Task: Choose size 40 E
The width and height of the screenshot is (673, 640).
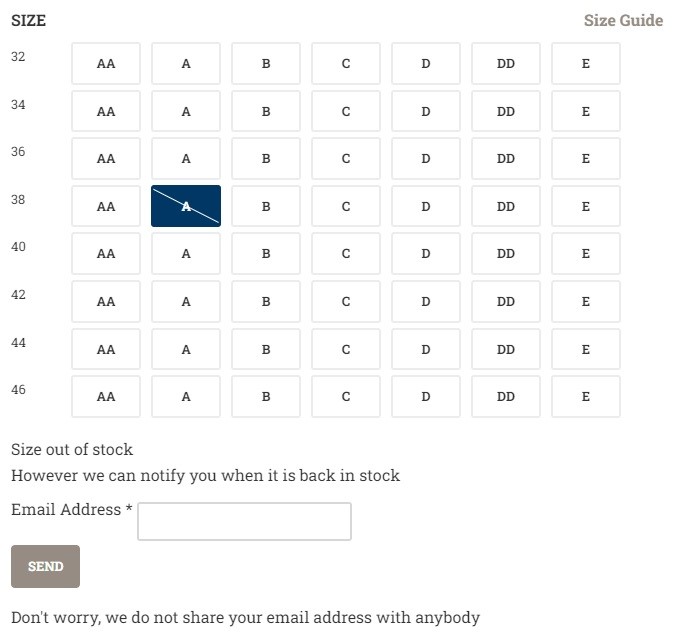Action: [x=586, y=254]
